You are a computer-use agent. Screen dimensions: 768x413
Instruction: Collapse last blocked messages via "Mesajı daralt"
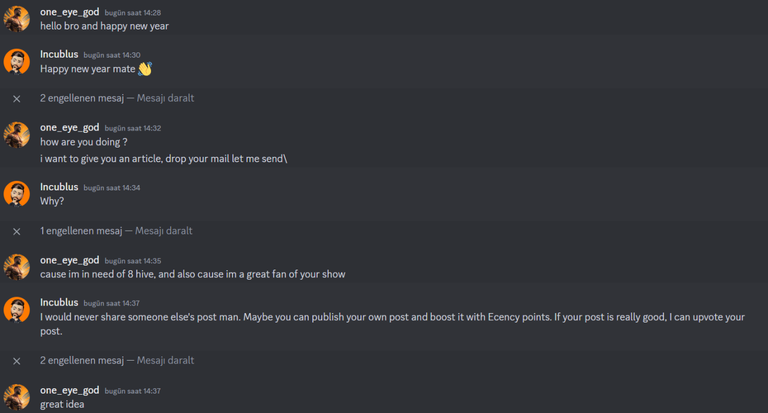click(165, 360)
